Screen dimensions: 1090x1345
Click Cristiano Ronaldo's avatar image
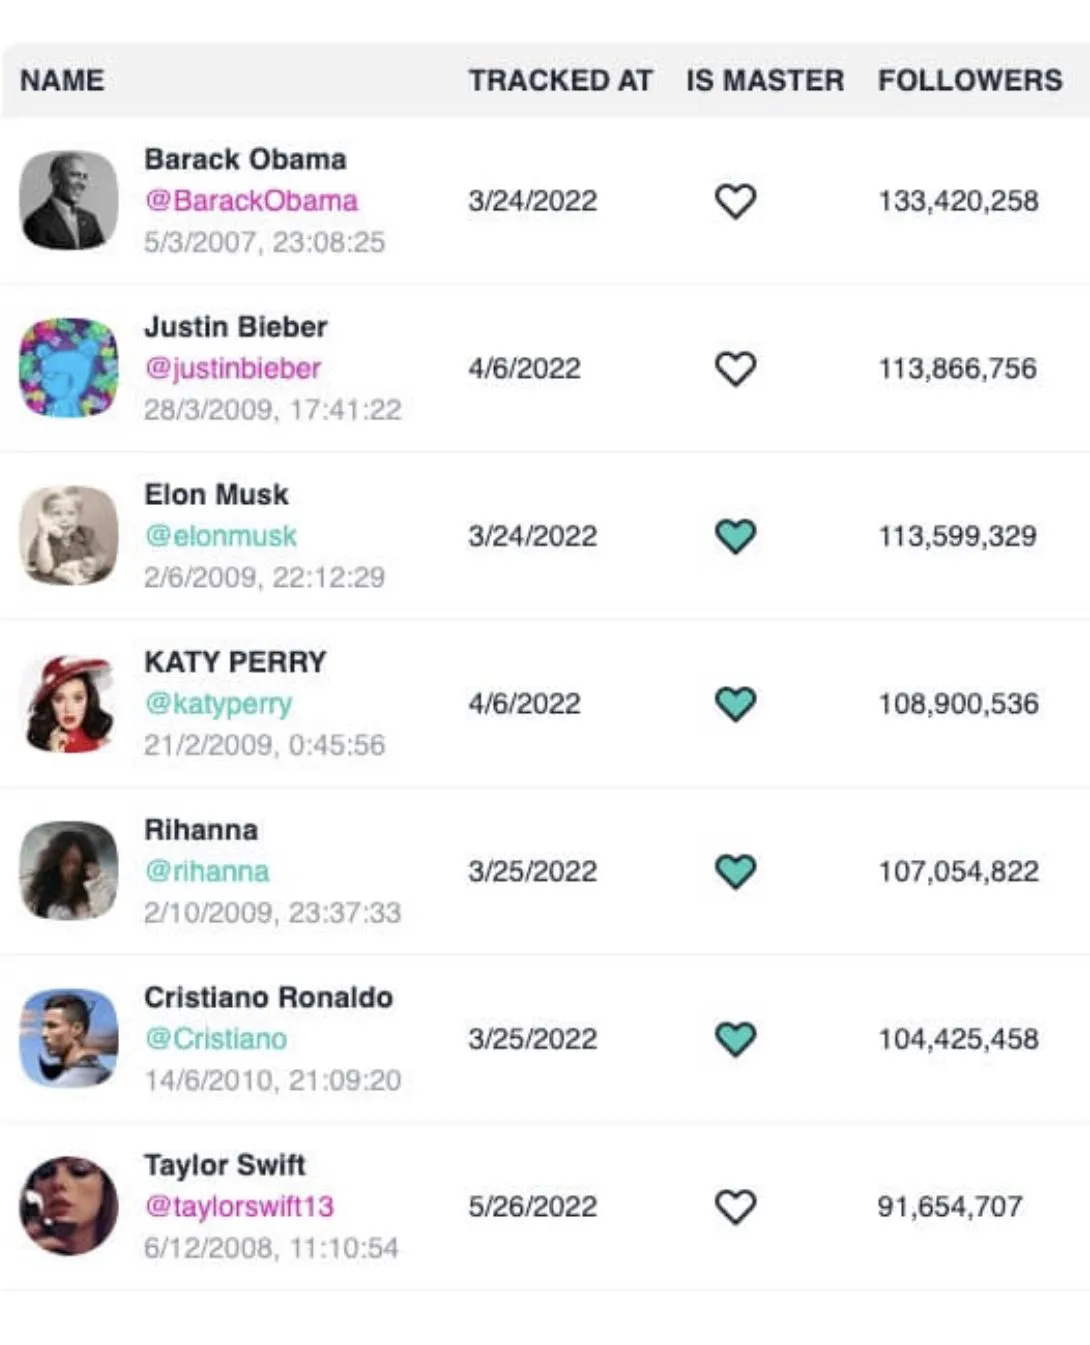click(x=69, y=1038)
